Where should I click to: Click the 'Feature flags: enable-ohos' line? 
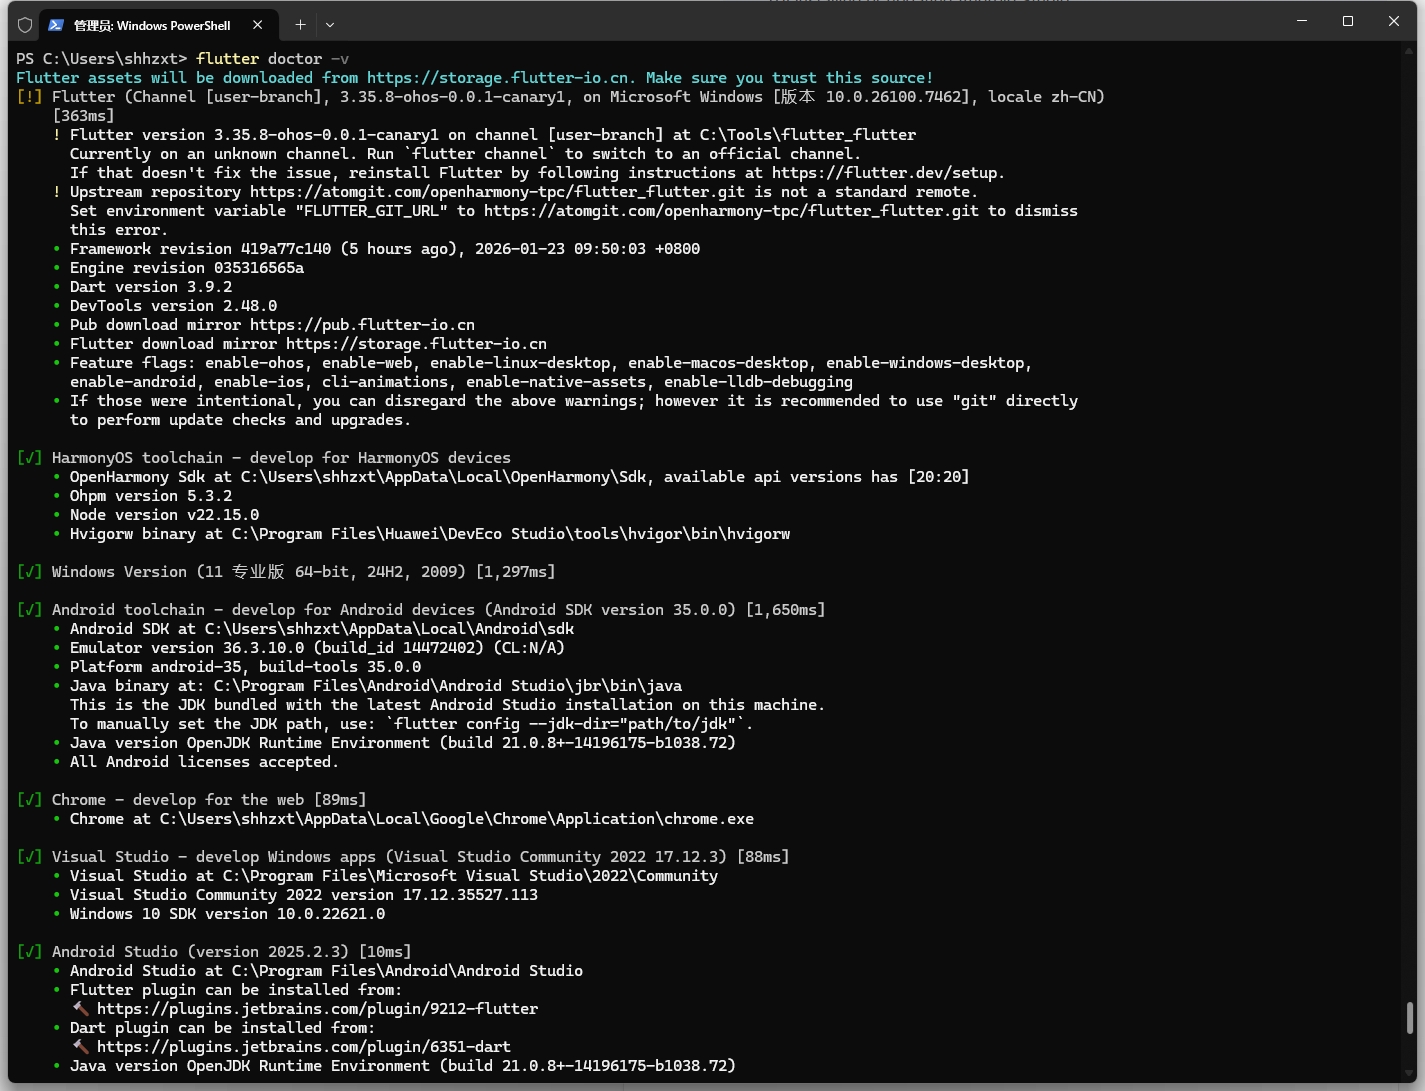point(551,363)
